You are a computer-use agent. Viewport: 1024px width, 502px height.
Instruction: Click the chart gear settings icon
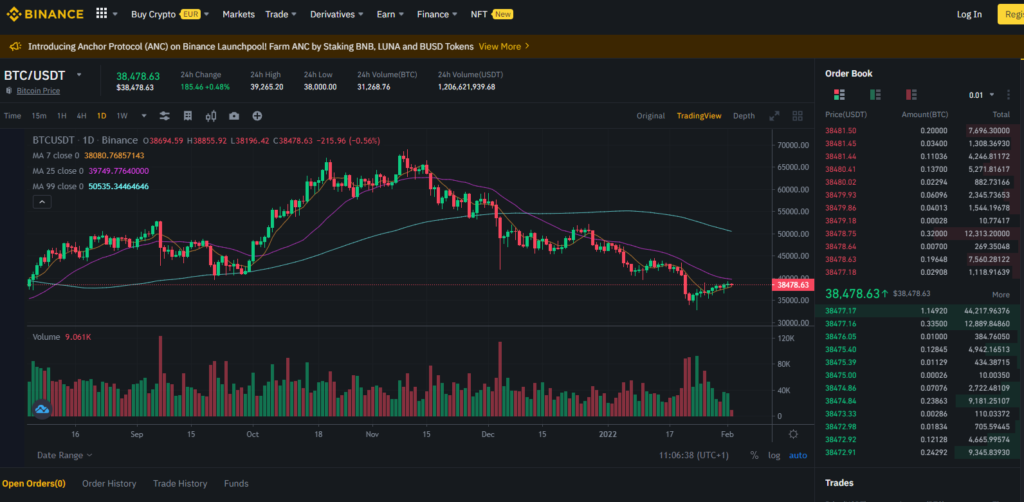point(793,434)
